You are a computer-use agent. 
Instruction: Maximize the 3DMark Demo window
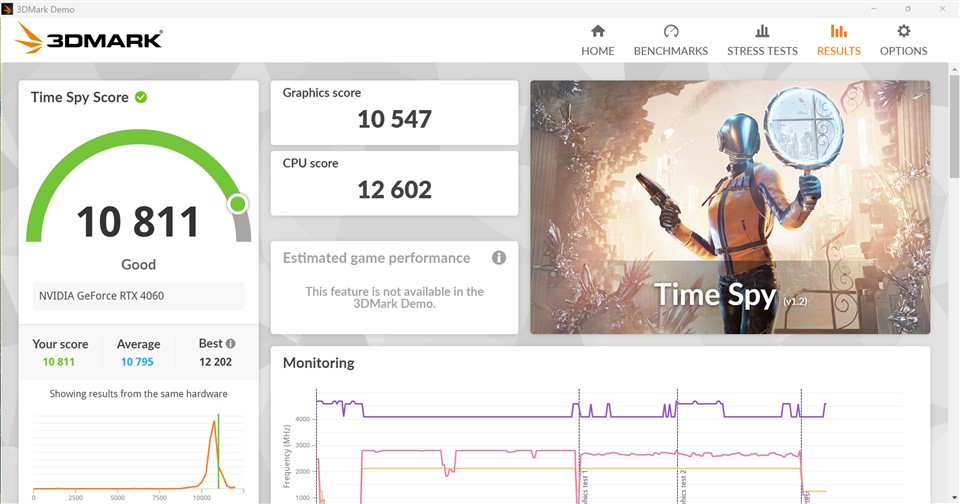pyautogui.click(x=907, y=8)
